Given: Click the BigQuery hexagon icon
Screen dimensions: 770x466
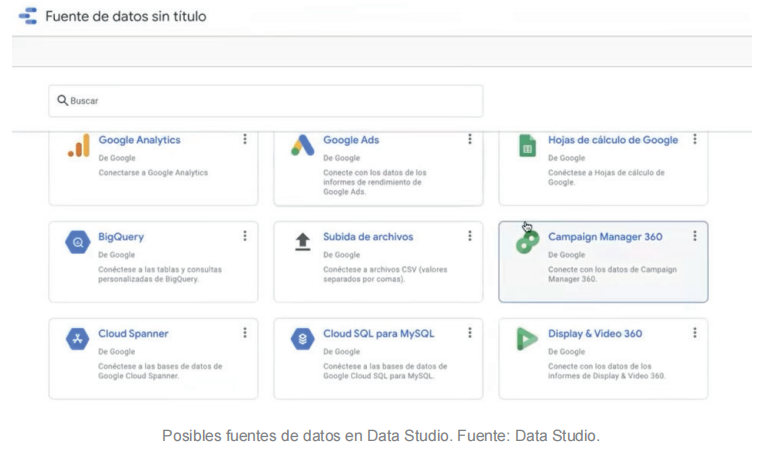Looking at the screenshot, I should (x=78, y=242).
